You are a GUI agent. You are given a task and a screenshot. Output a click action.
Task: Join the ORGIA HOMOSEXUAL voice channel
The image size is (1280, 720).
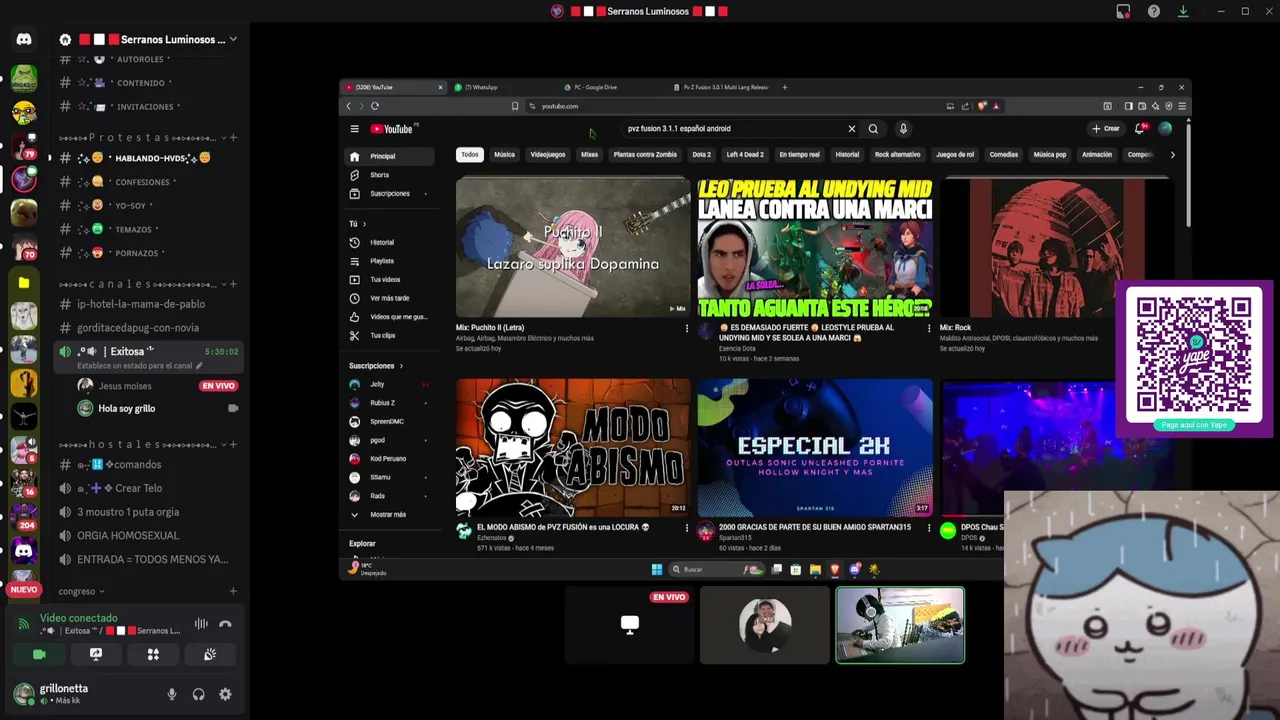(x=148, y=535)
